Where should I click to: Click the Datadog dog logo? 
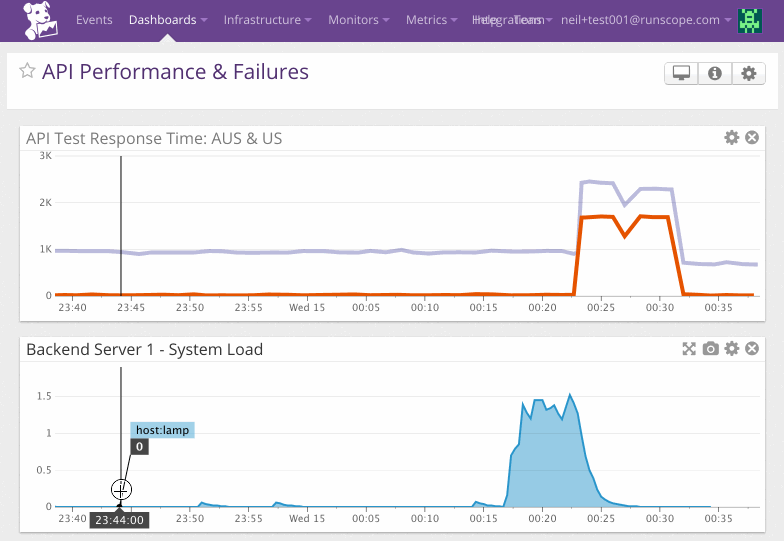(x=39, y=20)
